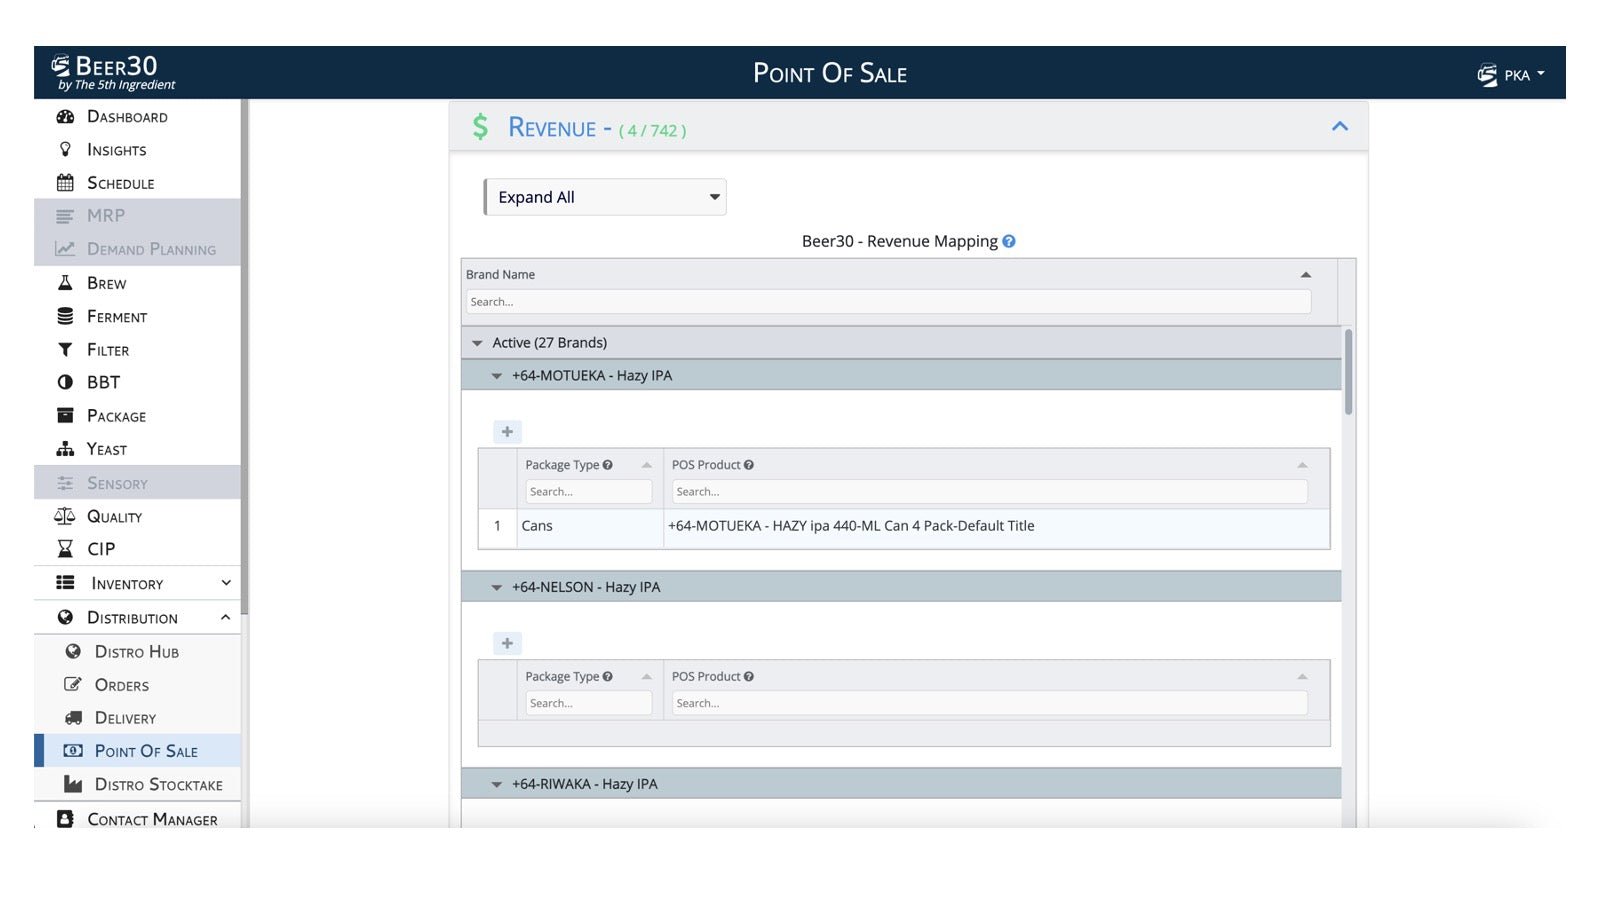Screen dimensions: 1600x900
Task: Add mapping row under +64-MOTUEKA brand
Action: 507,432
